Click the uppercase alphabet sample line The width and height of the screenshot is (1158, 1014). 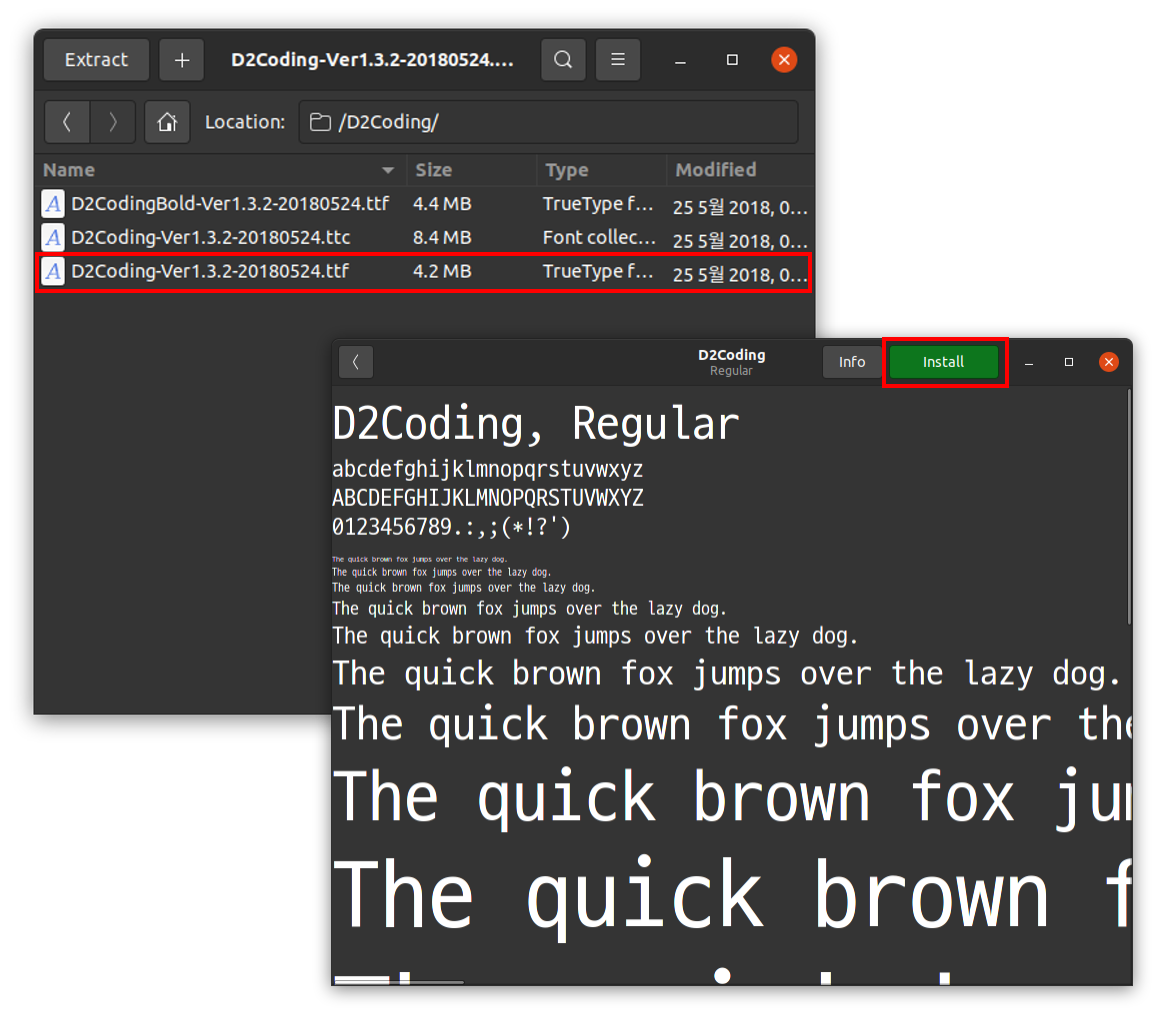[487, 498]
